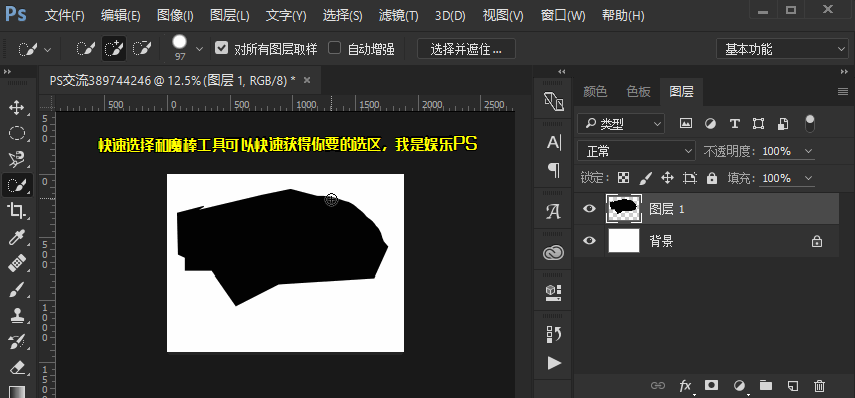Open the 选择(S) menu
The width and height of the screenshot is (855, 398).
coord(342,15)
